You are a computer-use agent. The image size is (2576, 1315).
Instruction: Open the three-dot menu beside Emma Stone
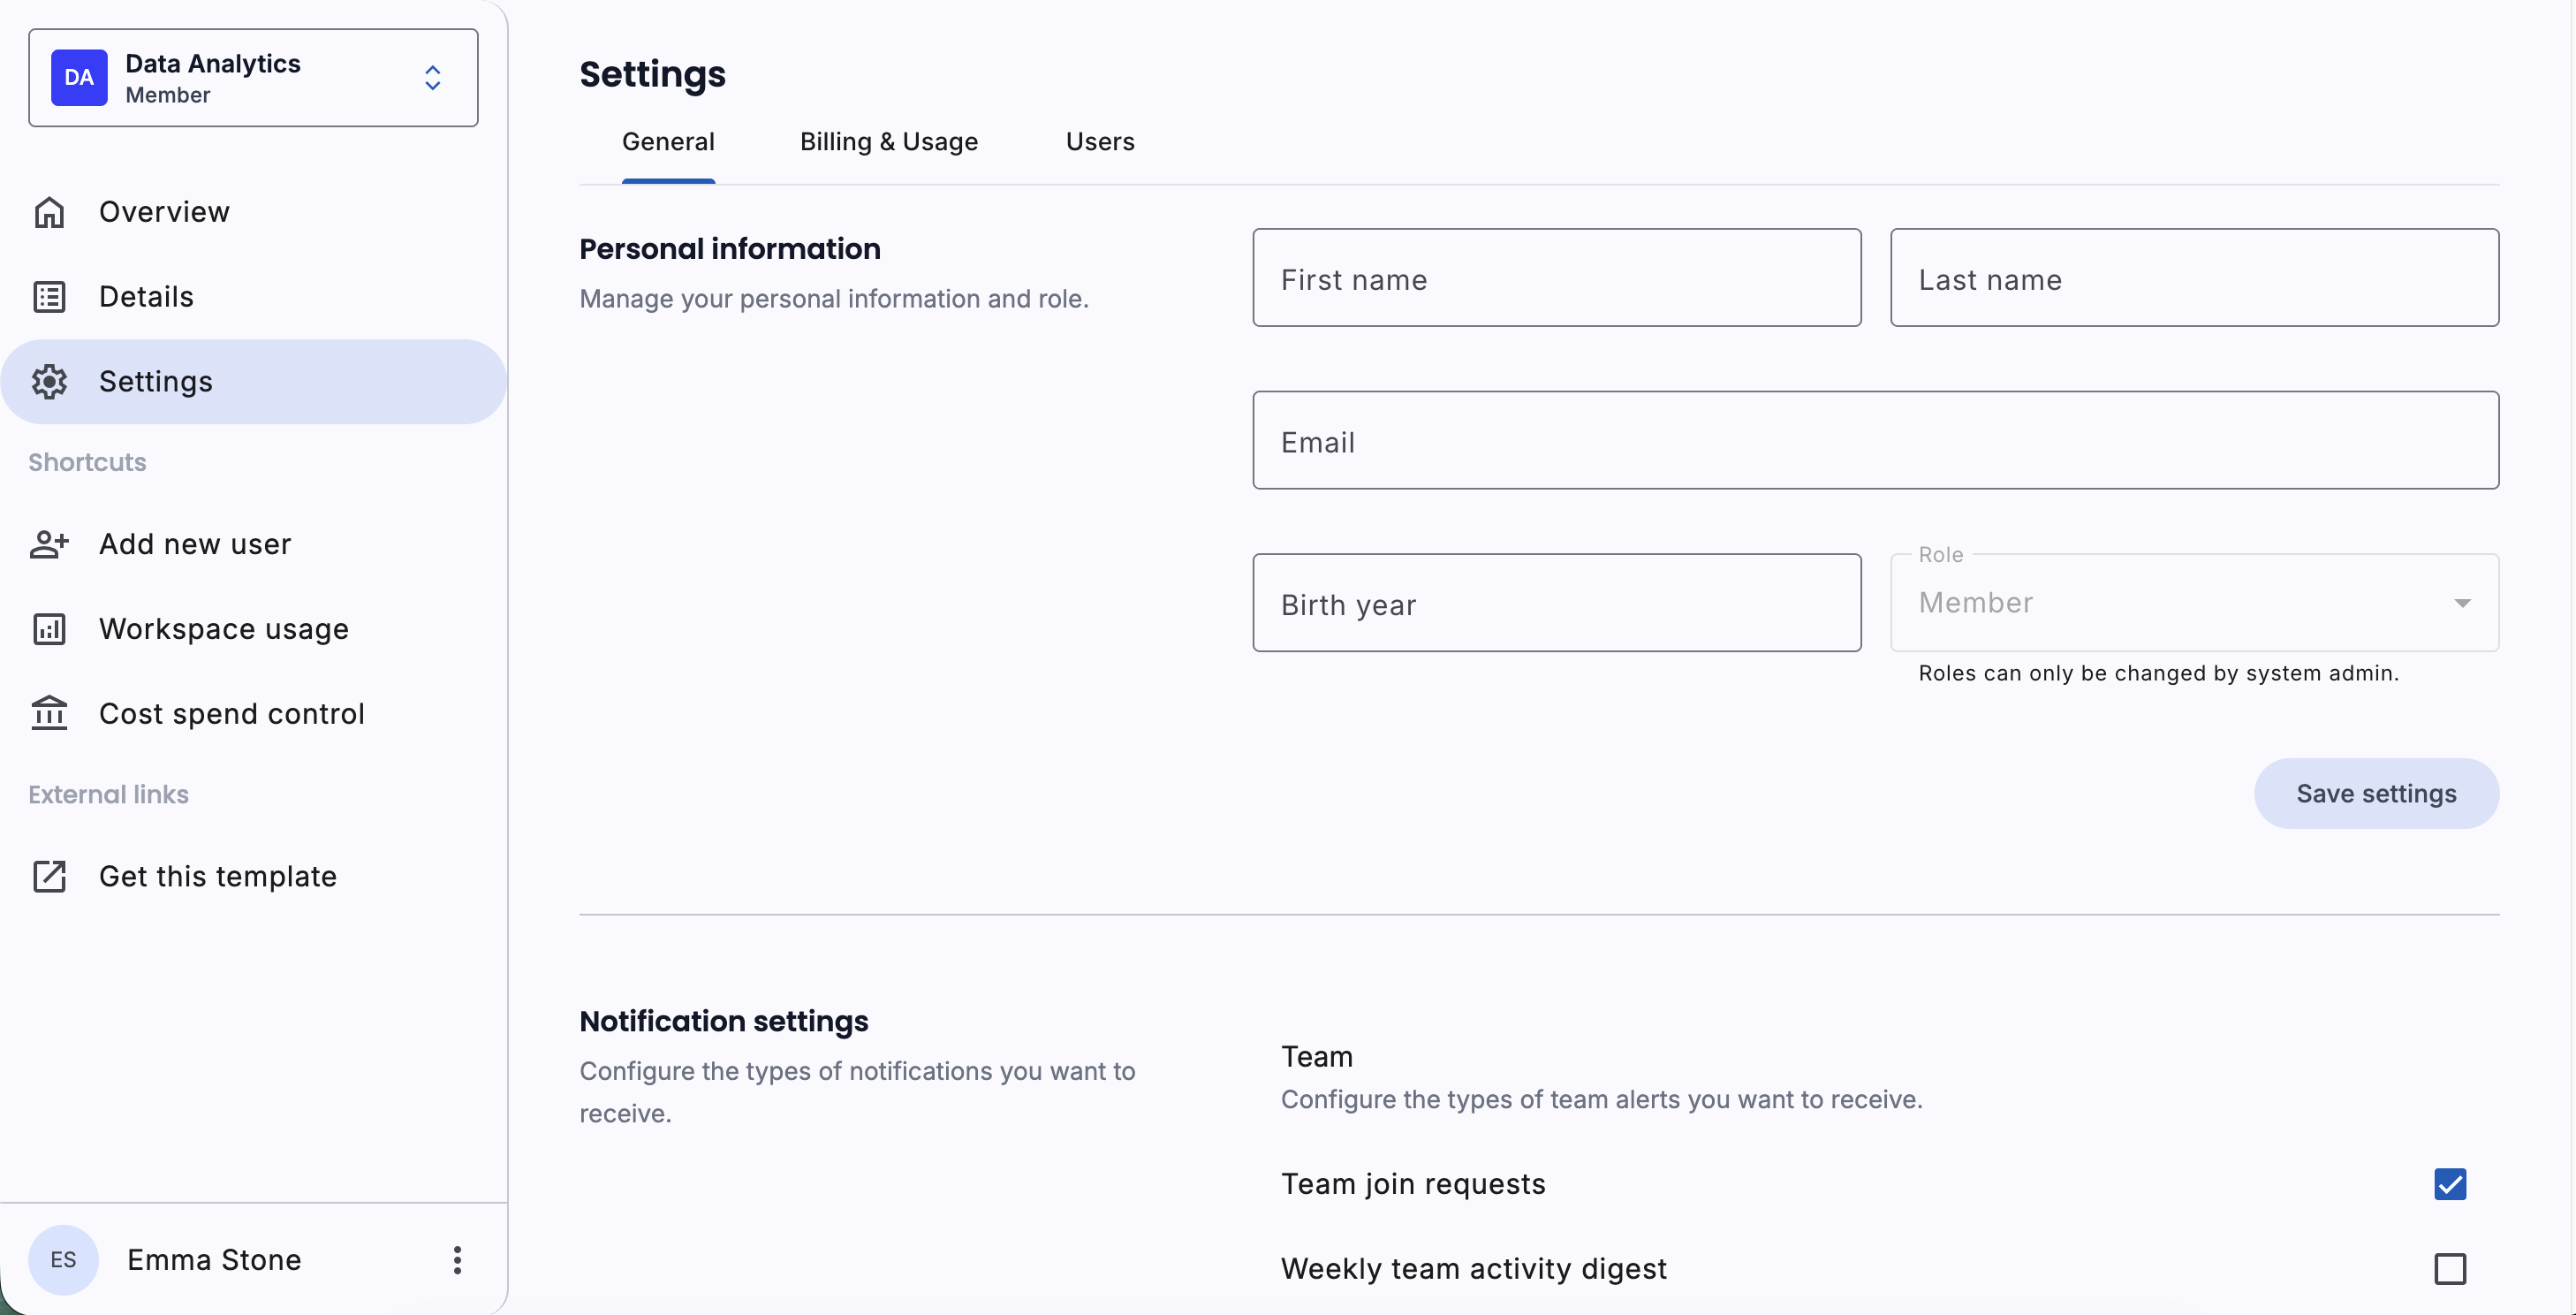tap(457, 1260)
